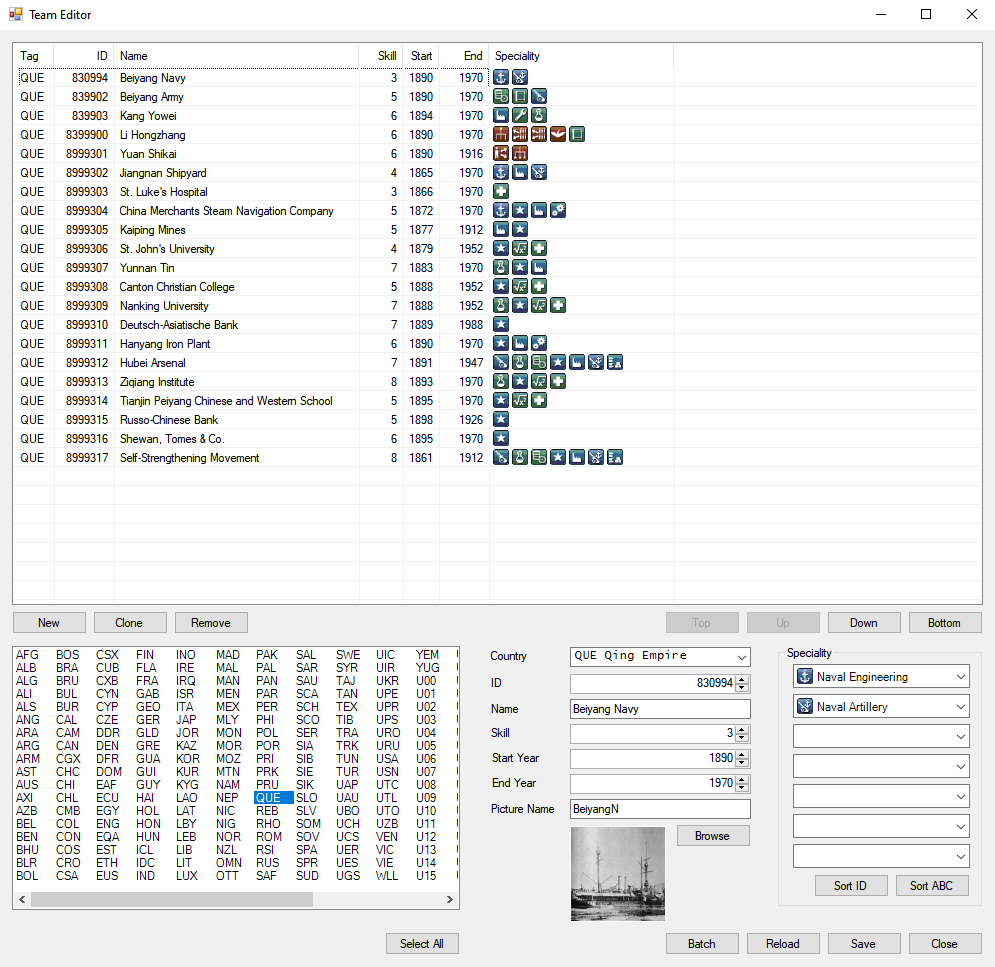Click green square icon in Li Hongzhang row
Image resolution: width=995 pixels, height=967 pixels.
click(577, 135)
